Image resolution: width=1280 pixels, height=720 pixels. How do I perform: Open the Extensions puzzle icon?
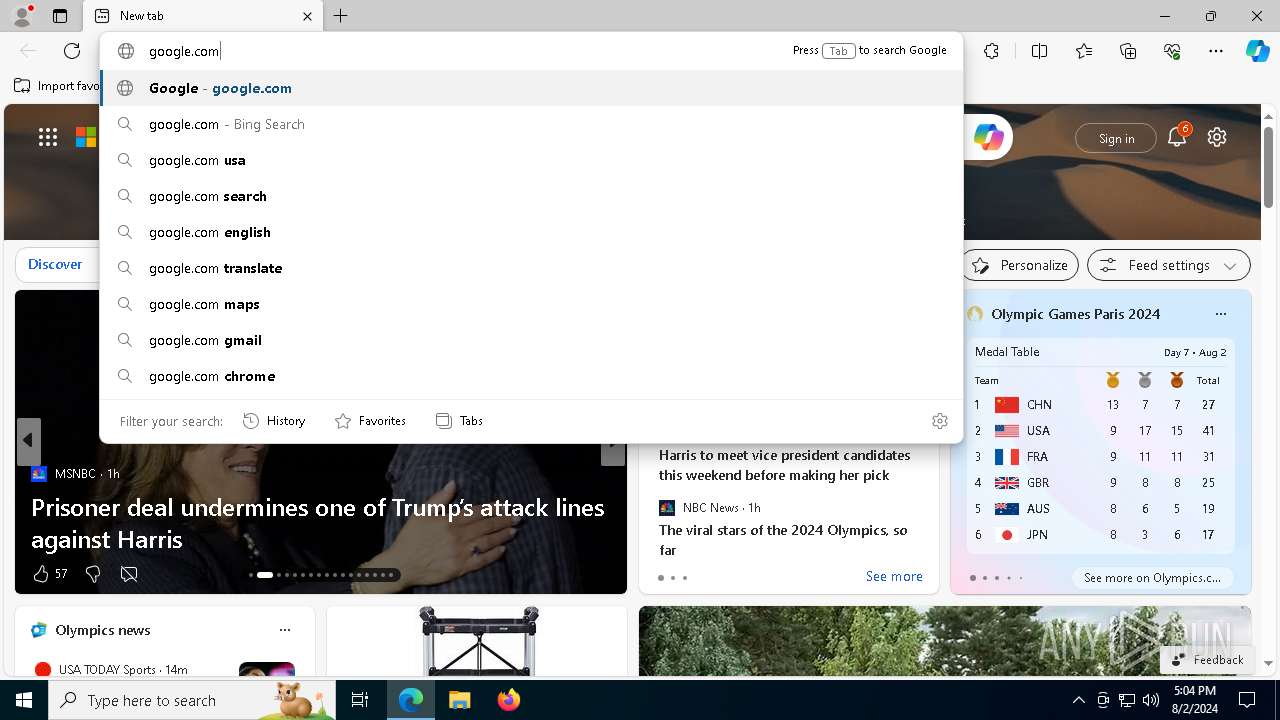pos(991,51)
